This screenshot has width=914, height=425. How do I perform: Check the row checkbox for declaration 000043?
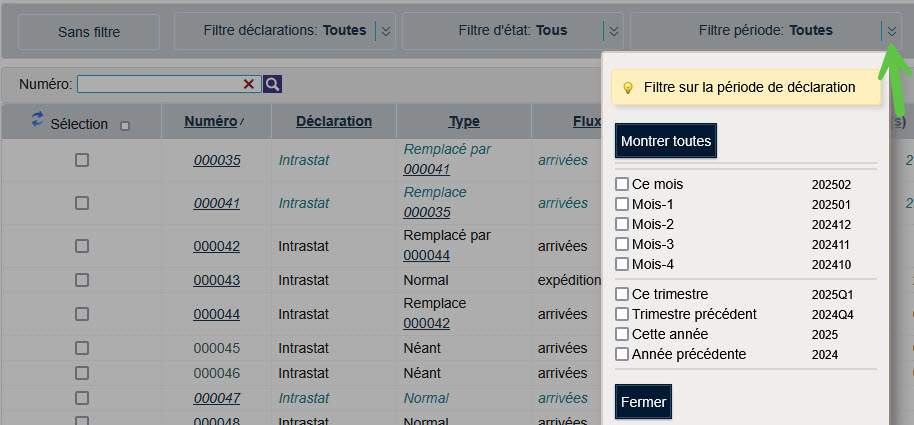[82, 280]
